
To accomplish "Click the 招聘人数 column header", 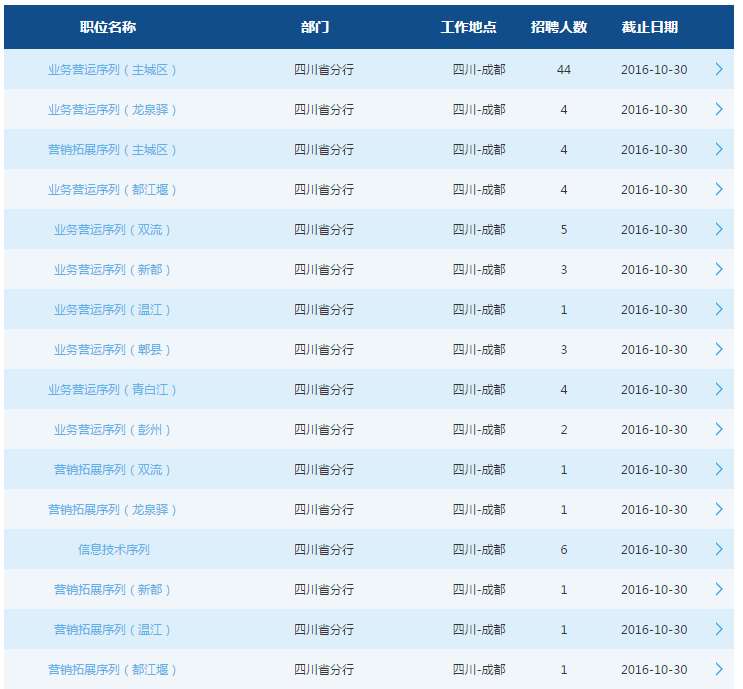I will coord(558,27).
